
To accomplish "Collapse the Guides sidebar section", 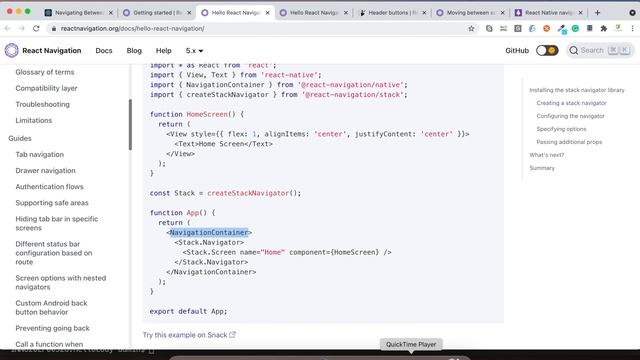I will (20, 138).
